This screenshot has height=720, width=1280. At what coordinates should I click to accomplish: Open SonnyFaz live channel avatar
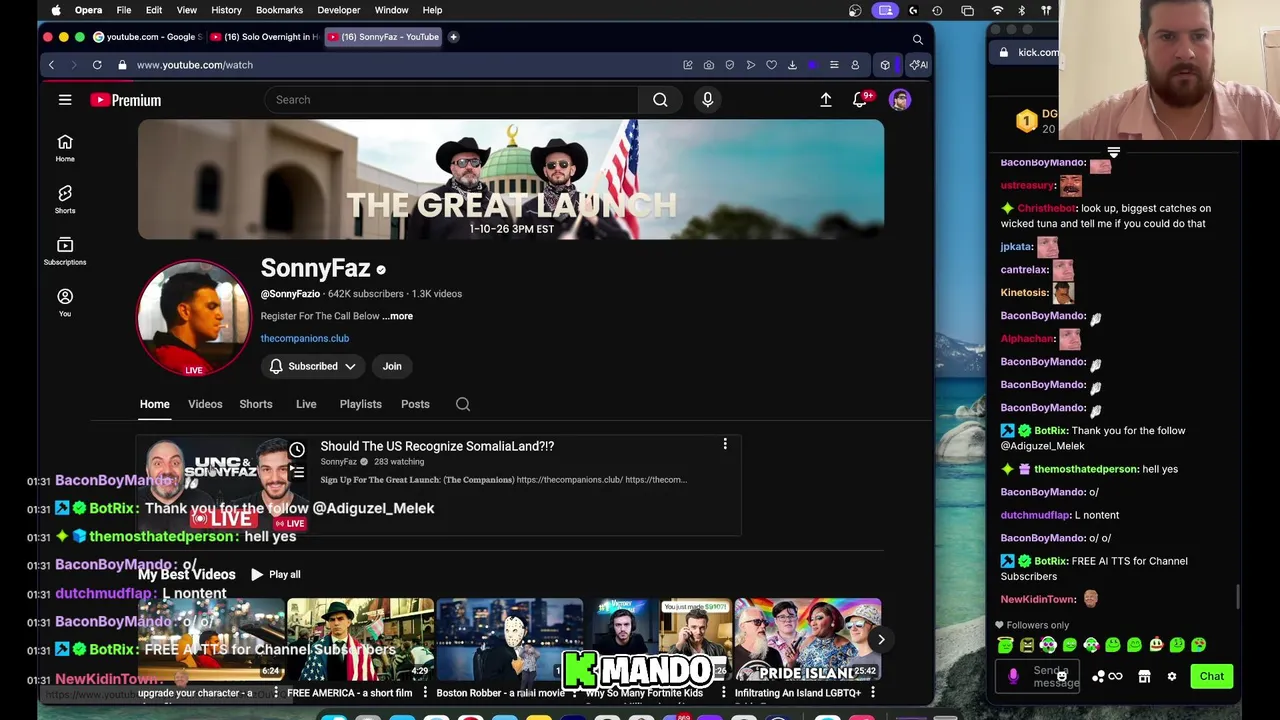[x=194, y=318]
